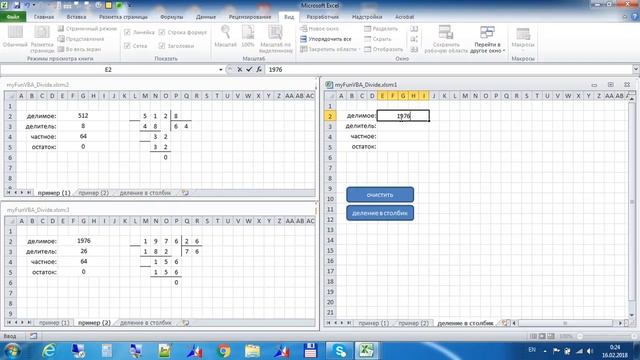
Task: Open a Новое окно new window
Action: click(319, 29)
